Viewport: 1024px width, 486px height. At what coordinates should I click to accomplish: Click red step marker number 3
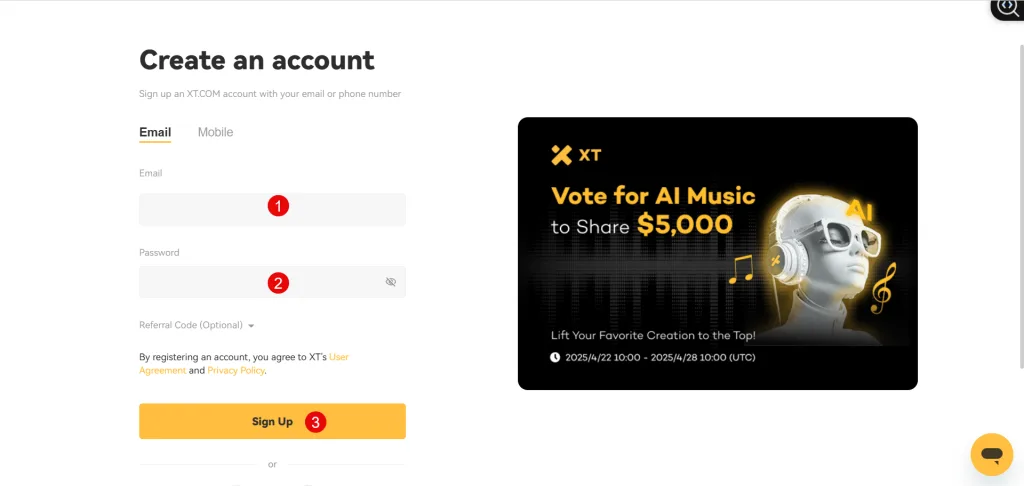(315, 422)
